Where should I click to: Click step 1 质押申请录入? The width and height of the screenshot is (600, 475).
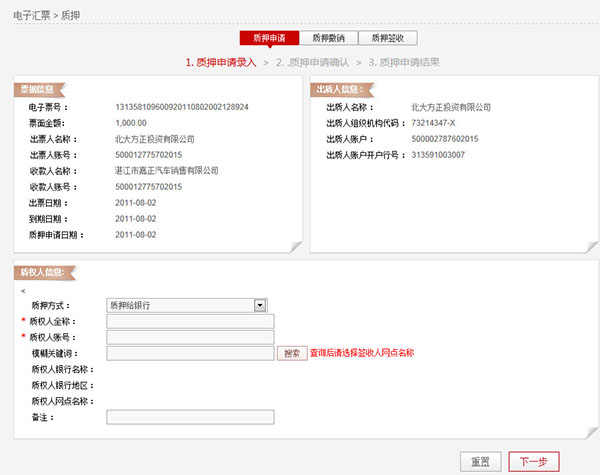[221, 62]
